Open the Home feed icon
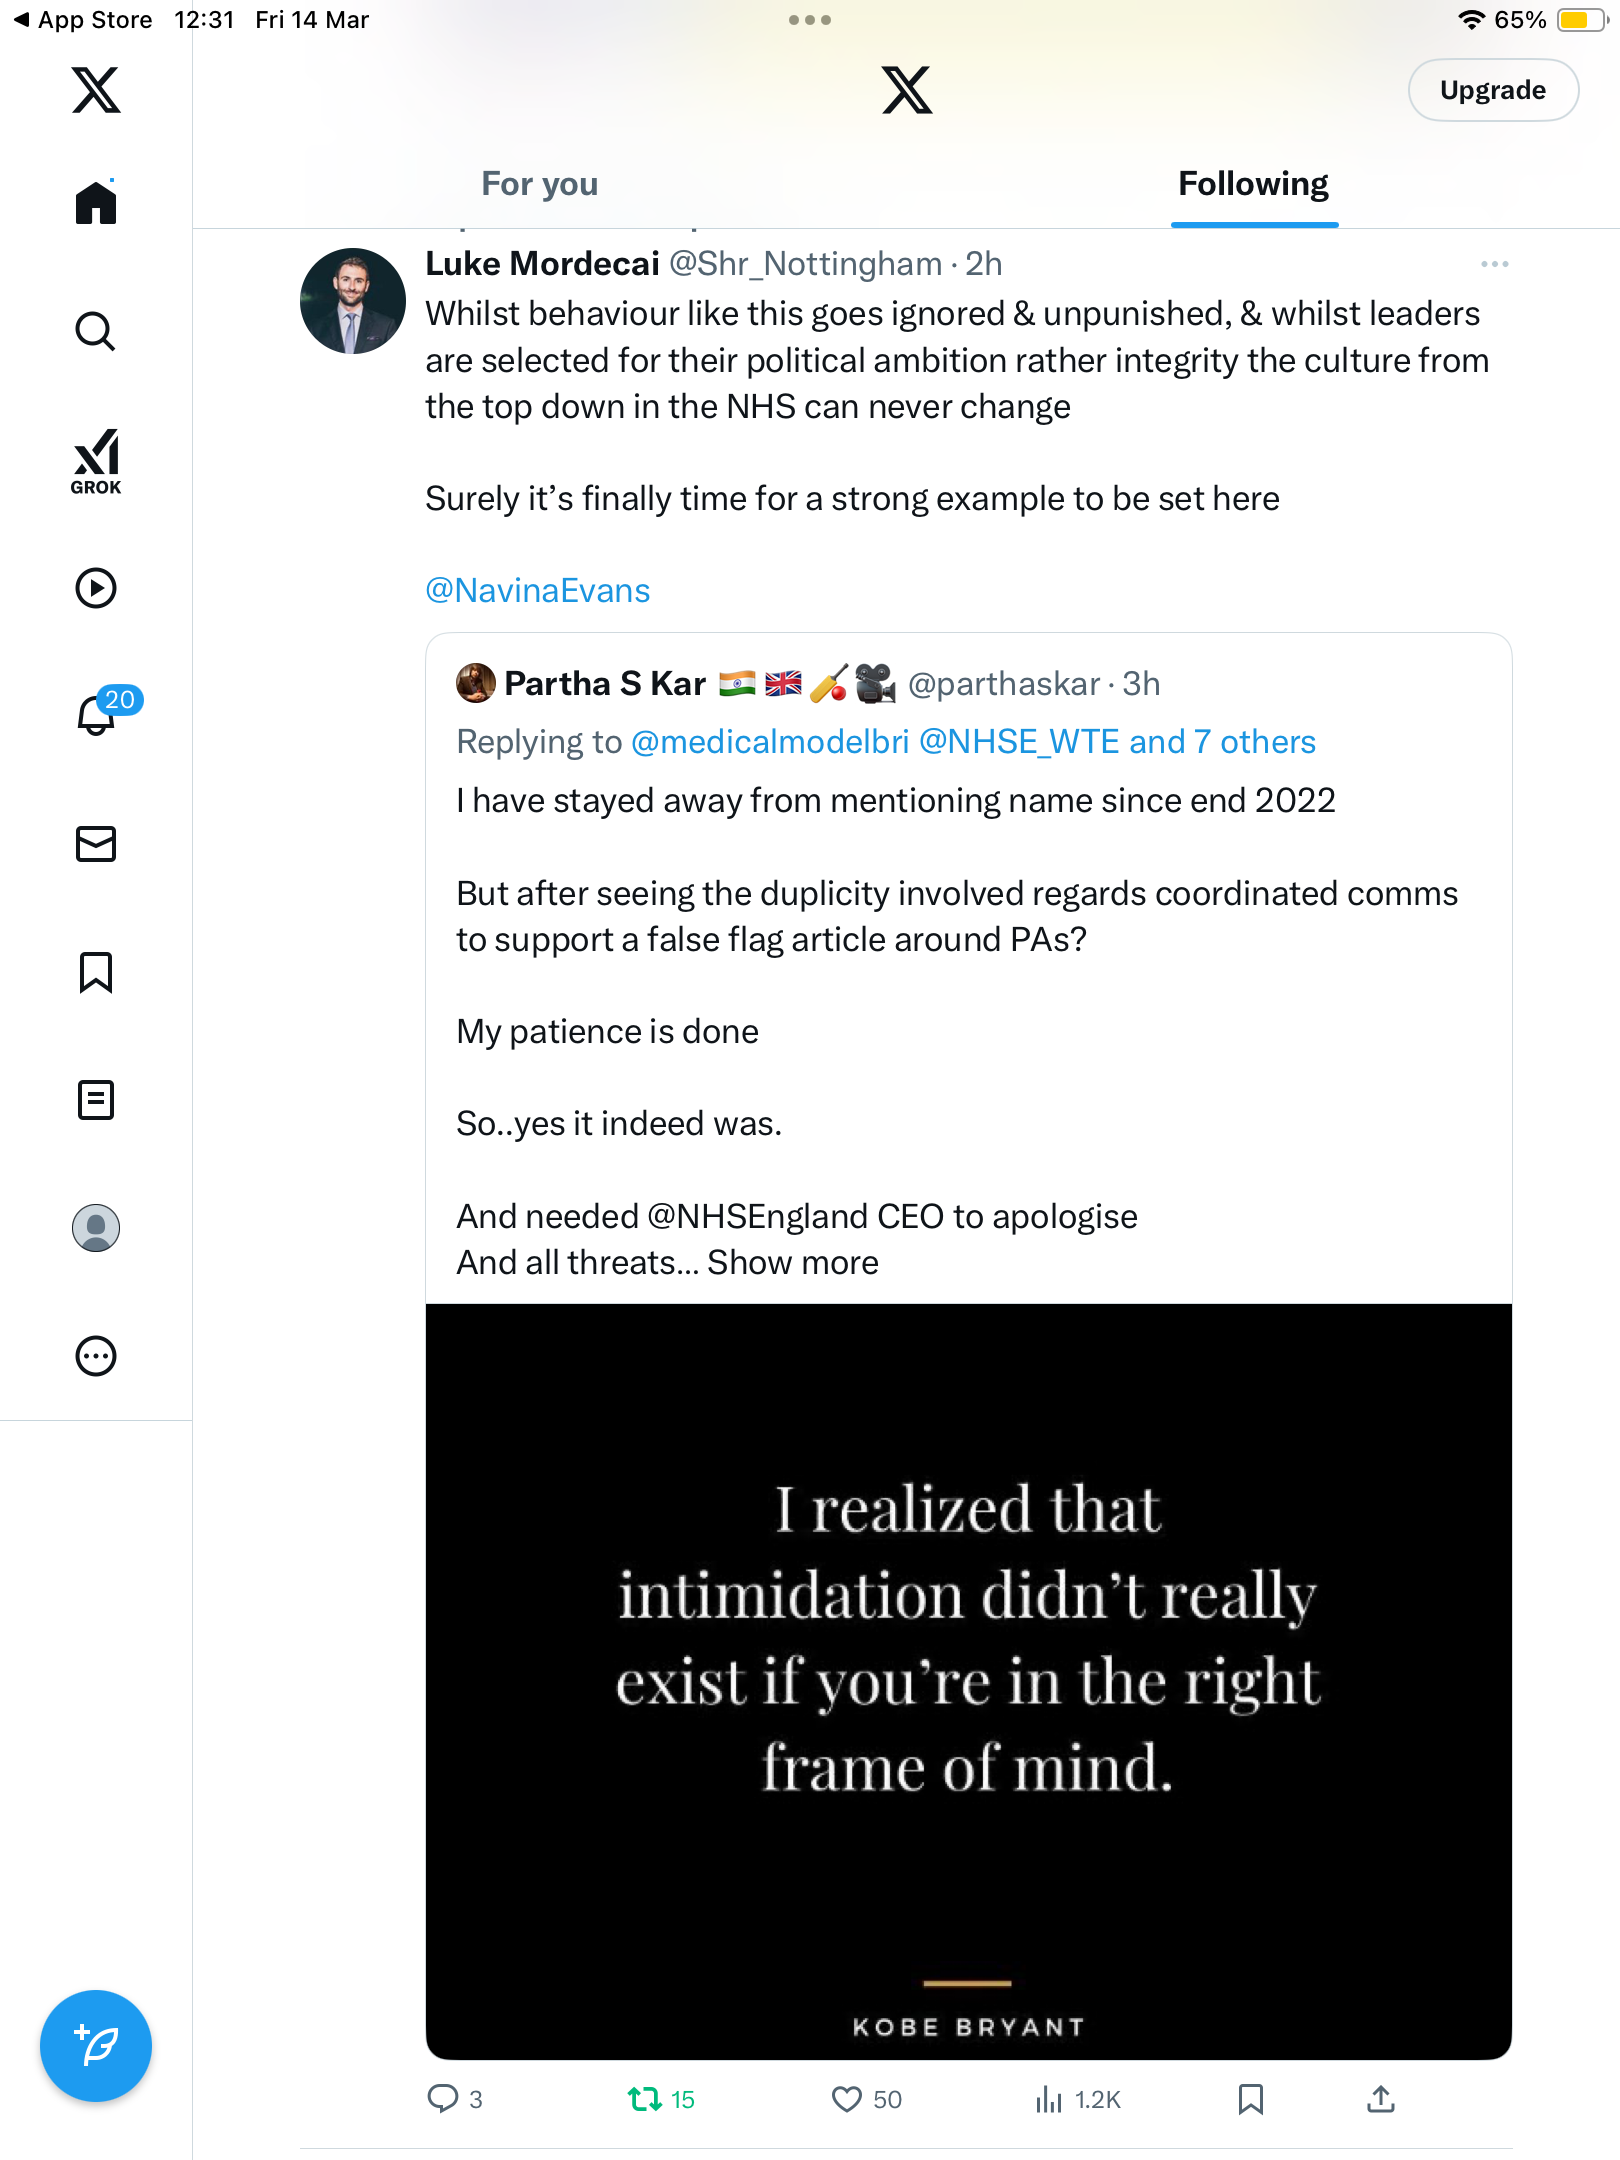The width and height of the screenshot is (1620, 2160). click(96, 203)
